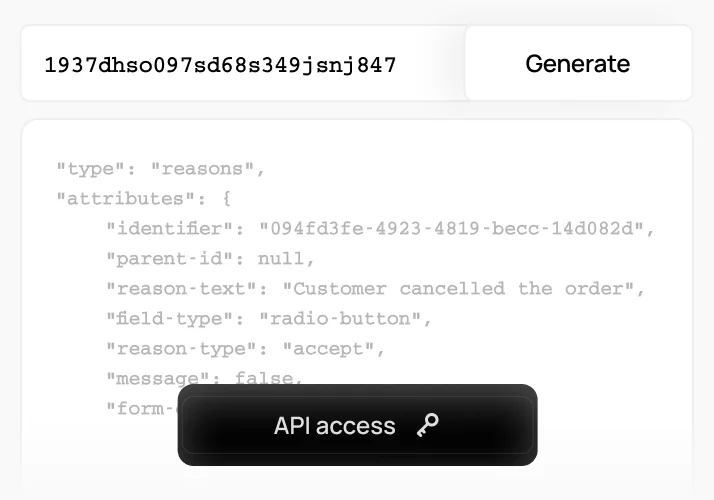
Task: Click the null value in parent-id
Action: pyautogui.click(x=281, y=259)
